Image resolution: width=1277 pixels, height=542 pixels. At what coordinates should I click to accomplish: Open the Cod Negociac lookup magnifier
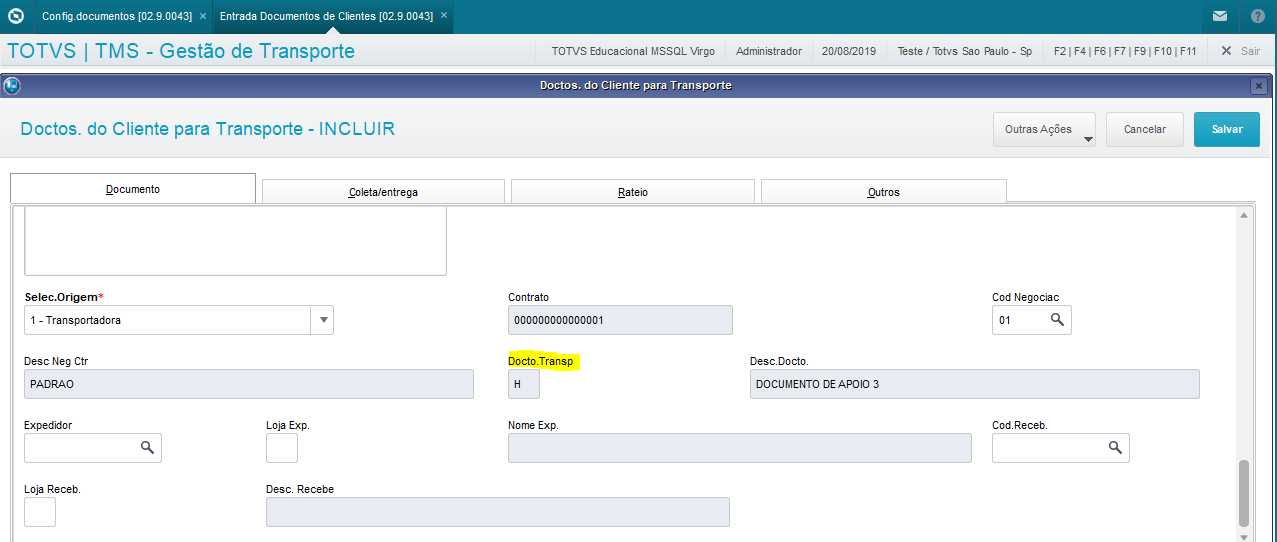pos(1057,320)
